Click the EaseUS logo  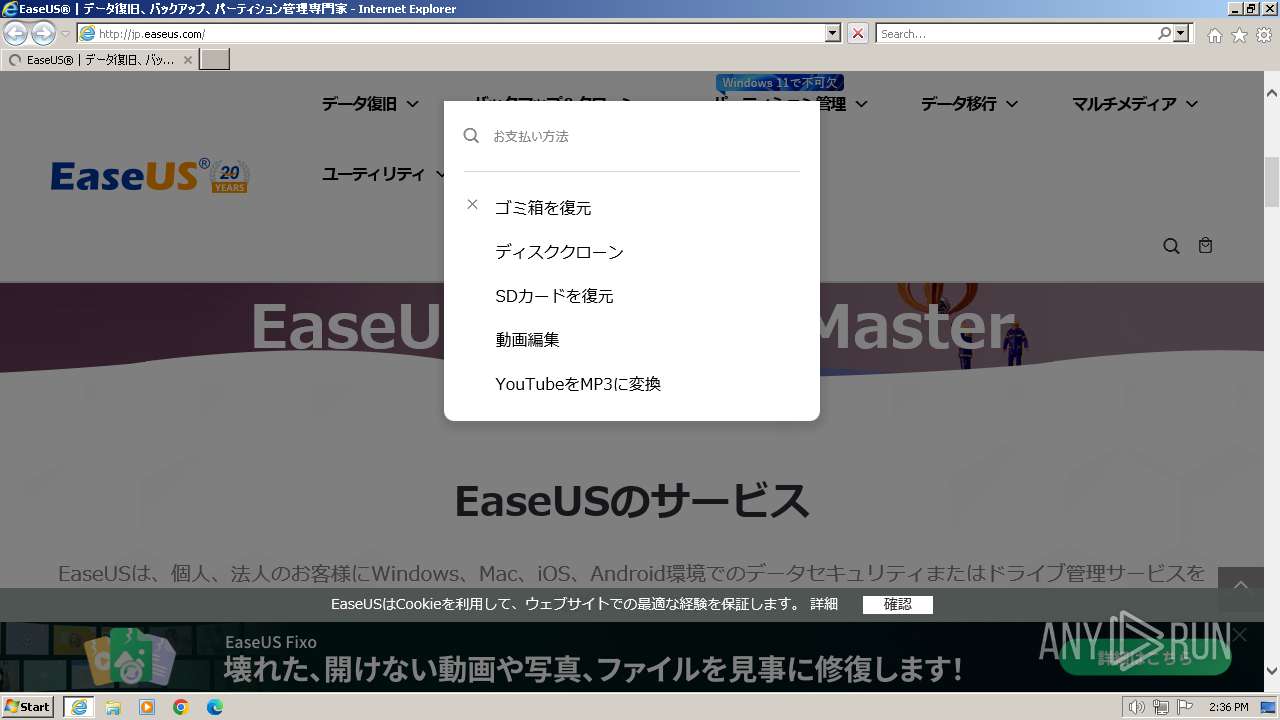[131, 176]
